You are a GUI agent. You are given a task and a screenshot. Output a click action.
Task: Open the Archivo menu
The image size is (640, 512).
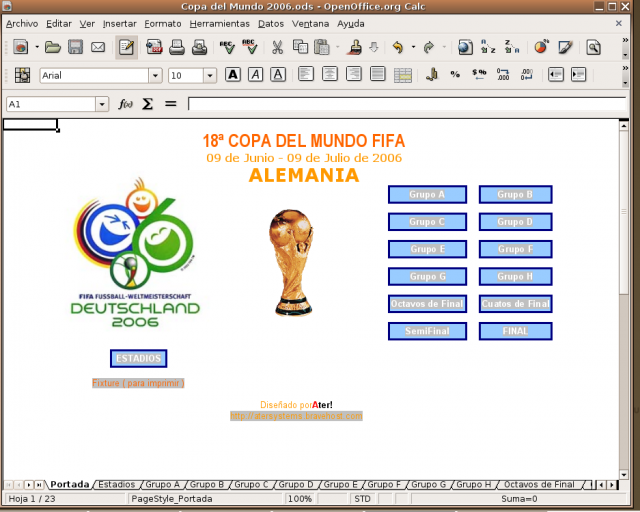pos(22,24)
